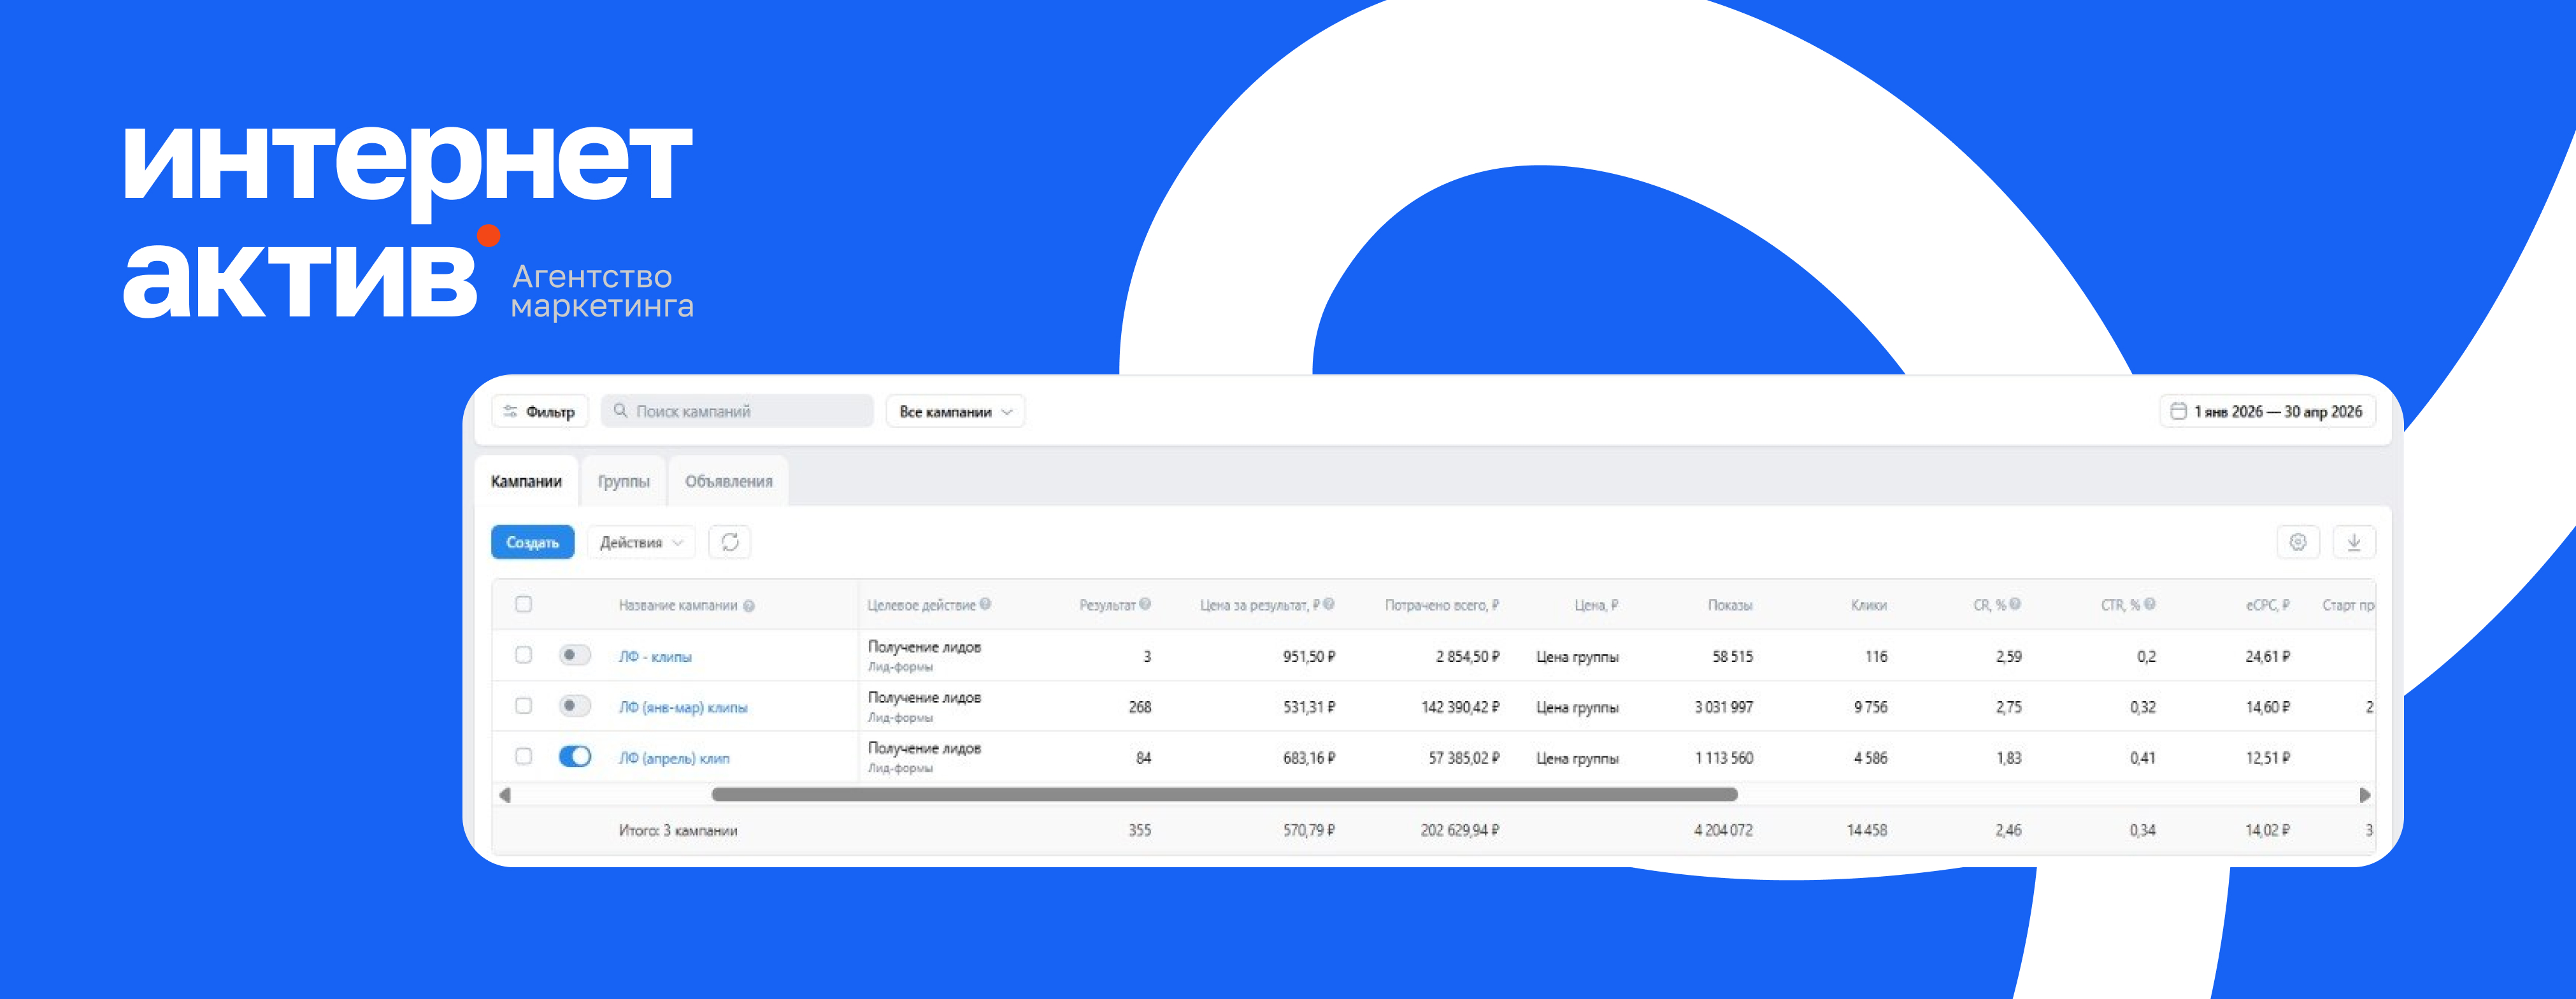
Task: Click the clicks value "9 756"
Action: (1871, 707)
